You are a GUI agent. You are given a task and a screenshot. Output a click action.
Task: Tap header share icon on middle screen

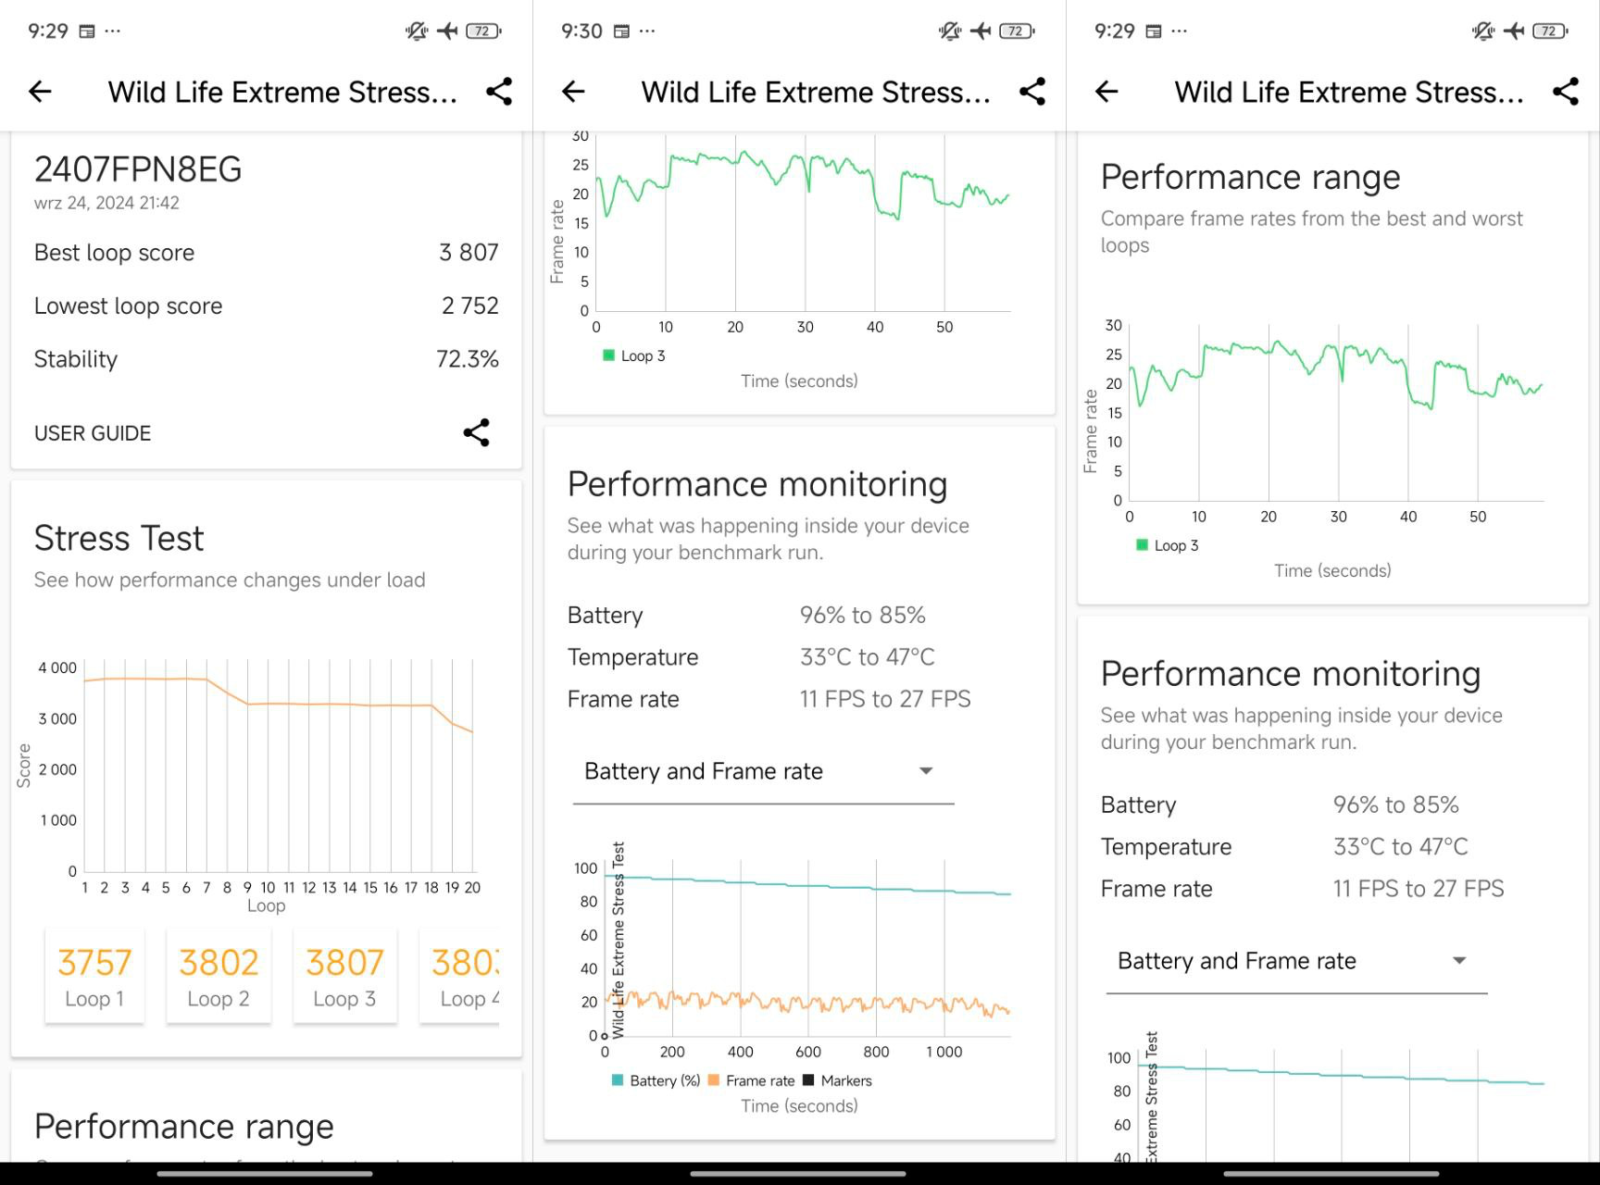click(x=1032, y=92)
